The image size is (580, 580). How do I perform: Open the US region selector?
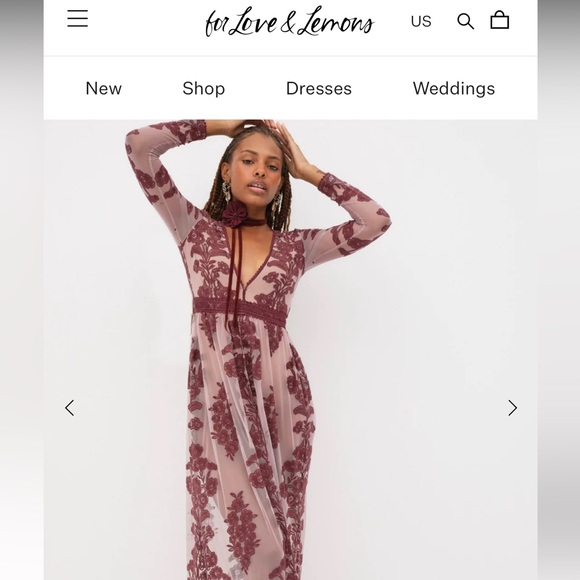pyautogui.click(x=421, y=21)
